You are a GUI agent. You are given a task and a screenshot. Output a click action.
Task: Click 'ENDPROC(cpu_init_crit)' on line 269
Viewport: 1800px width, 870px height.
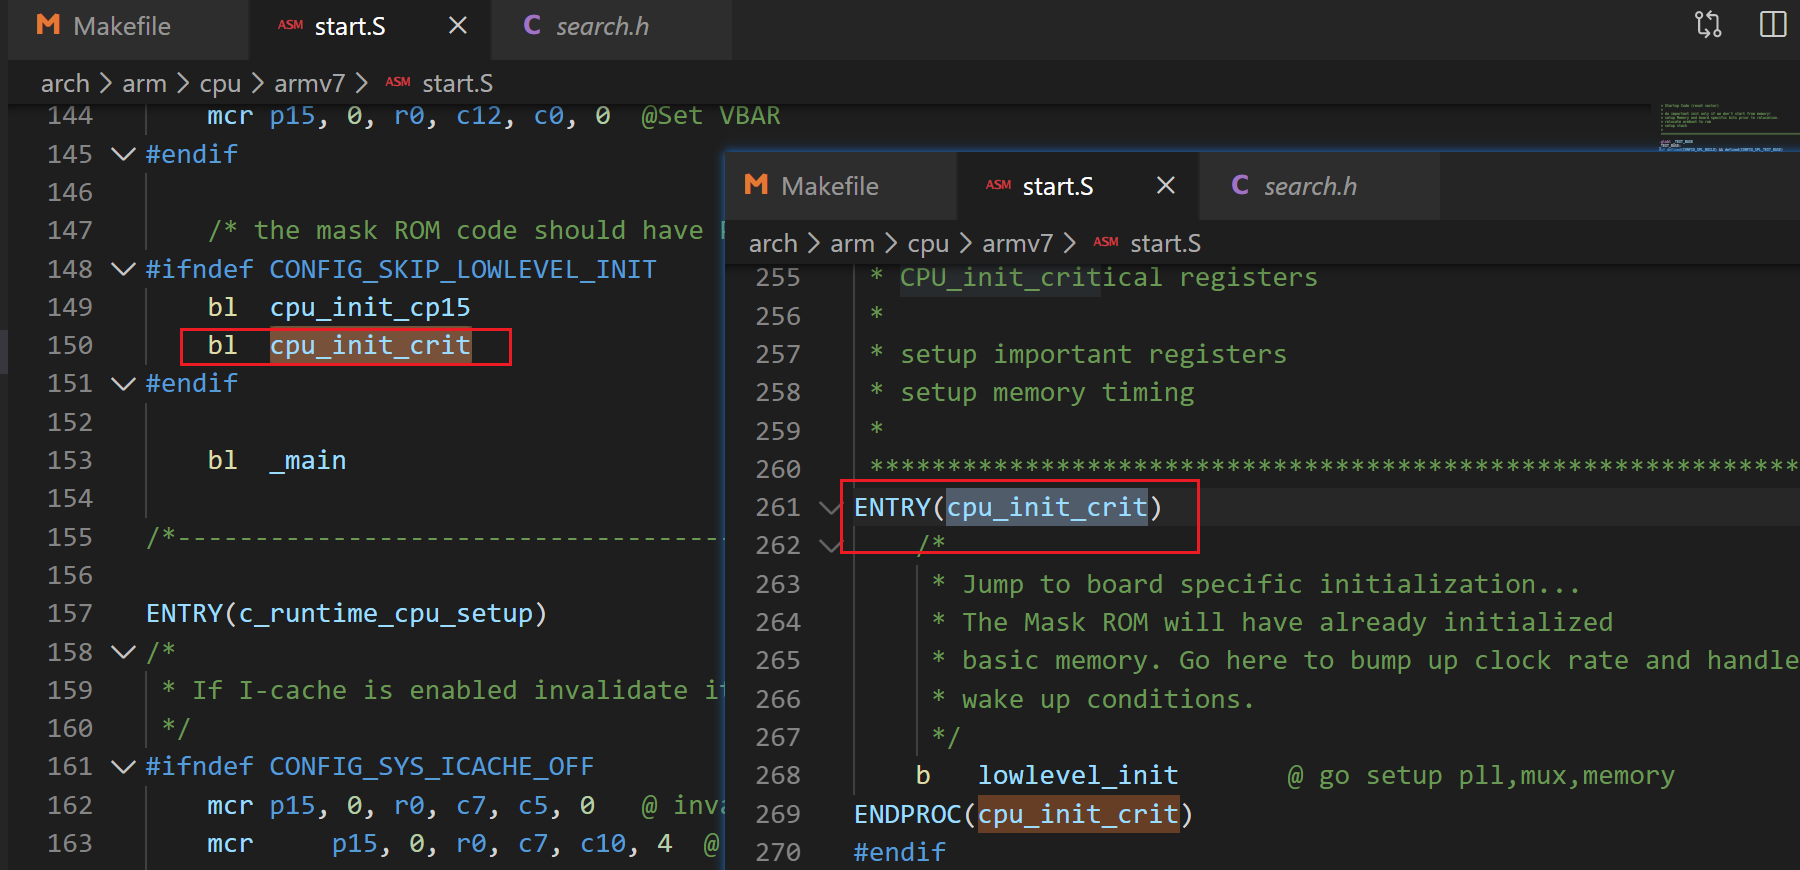[x=1024, y=815]
